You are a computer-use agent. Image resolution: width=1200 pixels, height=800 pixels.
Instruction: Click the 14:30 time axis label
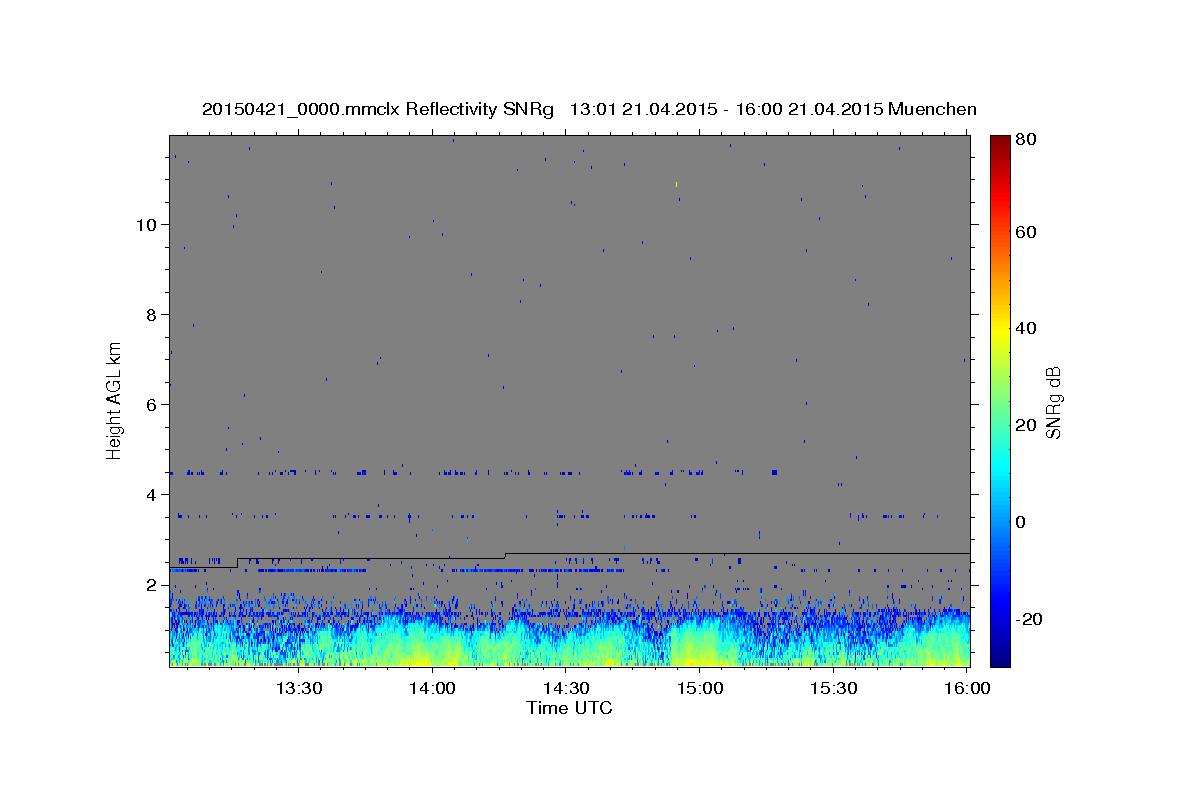point(567,688)
